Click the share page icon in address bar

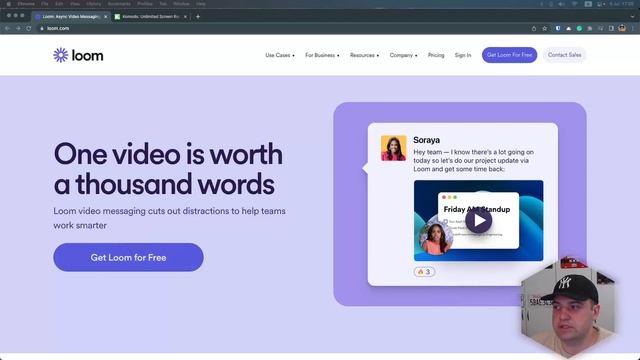[534, 28]
